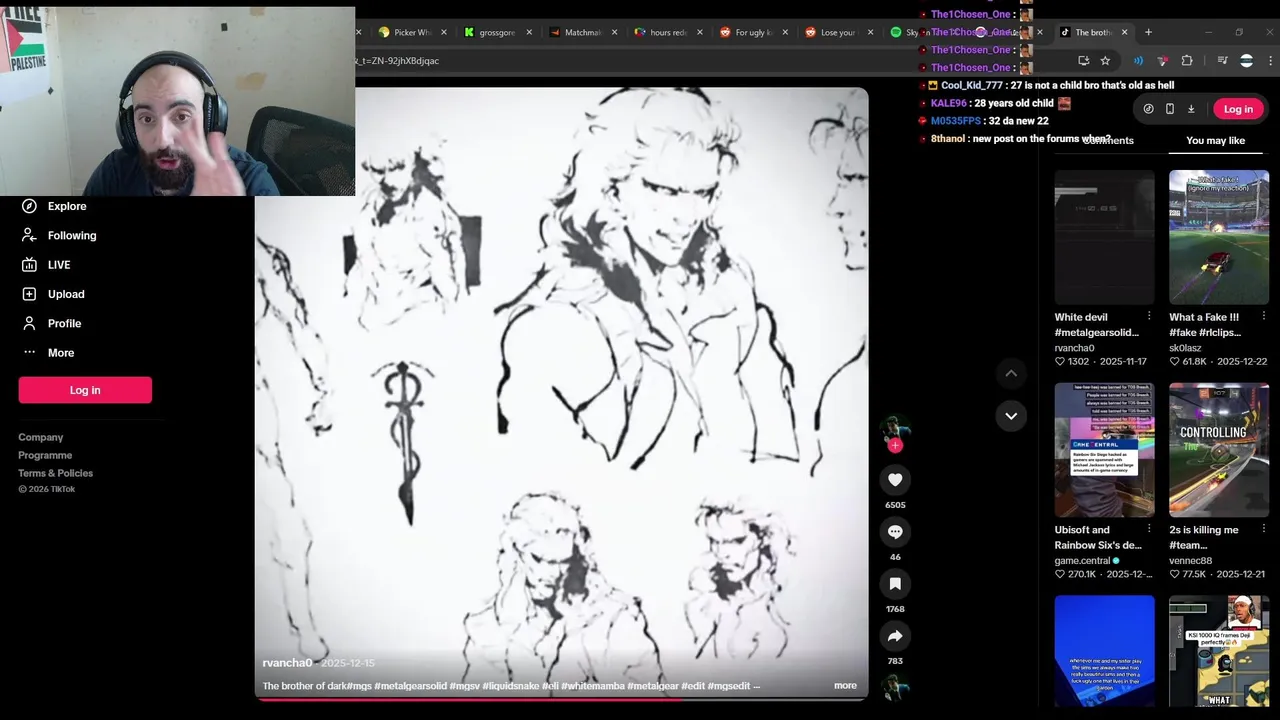Open the Company footer link
Screen dimensions: 1280x720
[x=40, y=437]
